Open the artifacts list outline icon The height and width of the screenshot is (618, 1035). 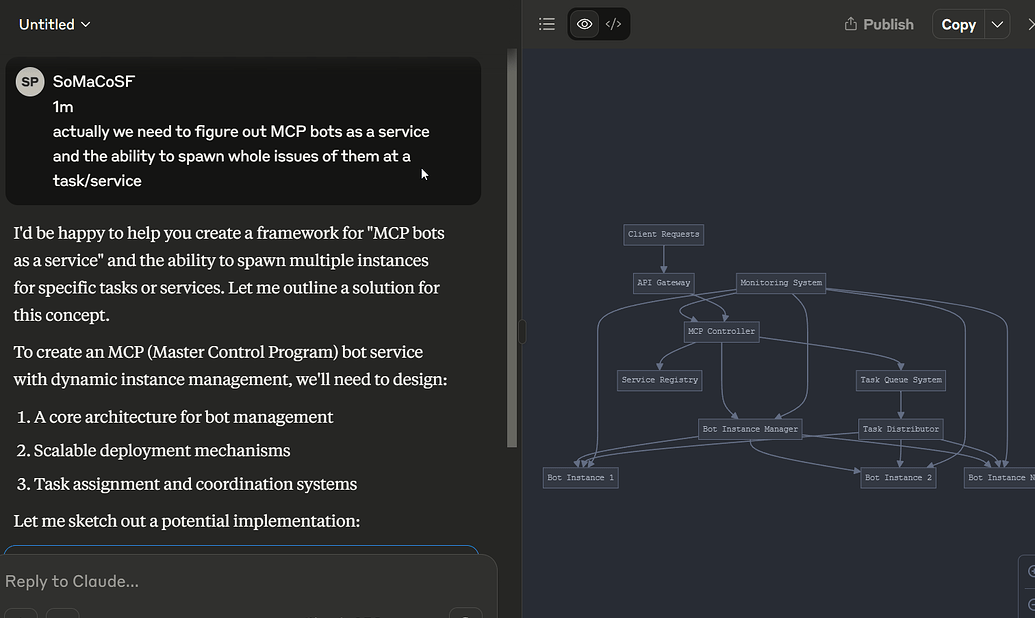pos(546,23)
